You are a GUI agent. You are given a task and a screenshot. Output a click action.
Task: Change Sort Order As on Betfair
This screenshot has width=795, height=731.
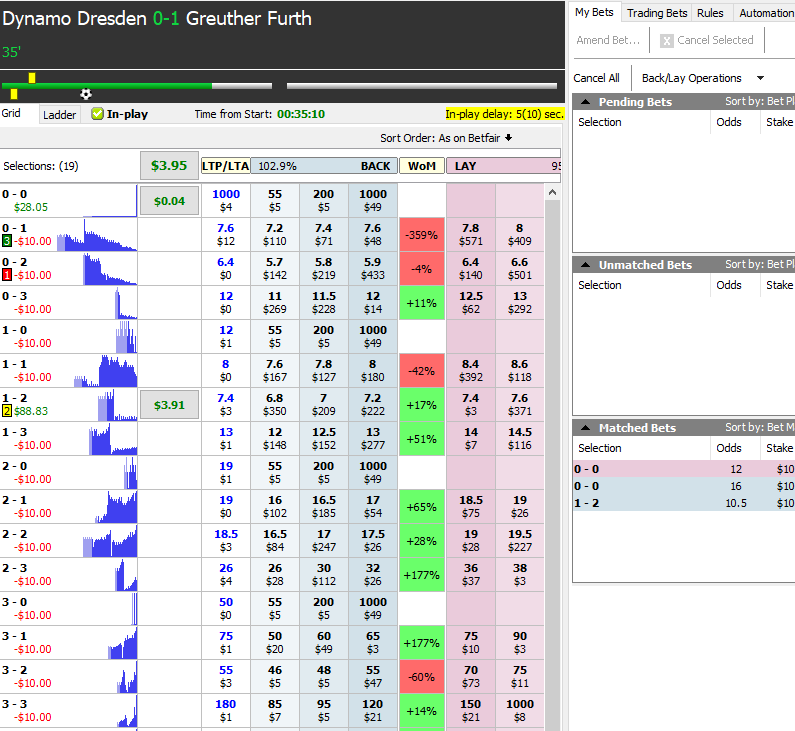pyautogui.click(x=446, y=138)
